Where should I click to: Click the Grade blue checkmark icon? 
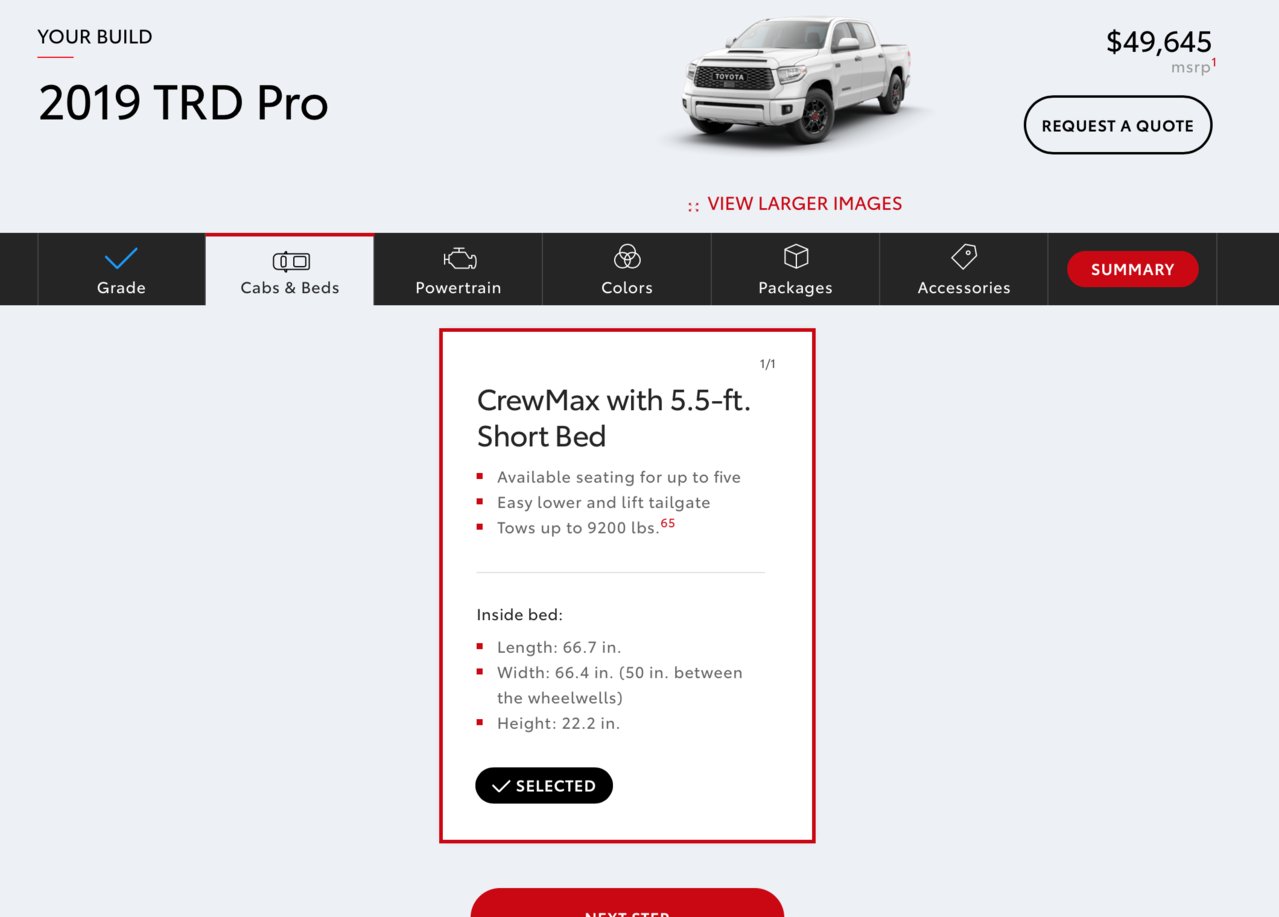121,259
